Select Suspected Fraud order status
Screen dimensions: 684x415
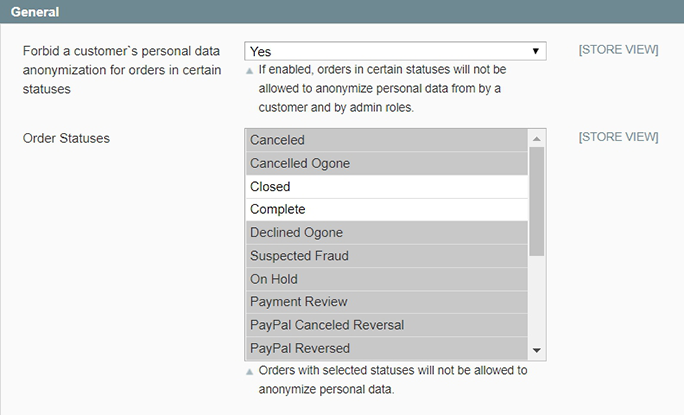click(386, 256)
